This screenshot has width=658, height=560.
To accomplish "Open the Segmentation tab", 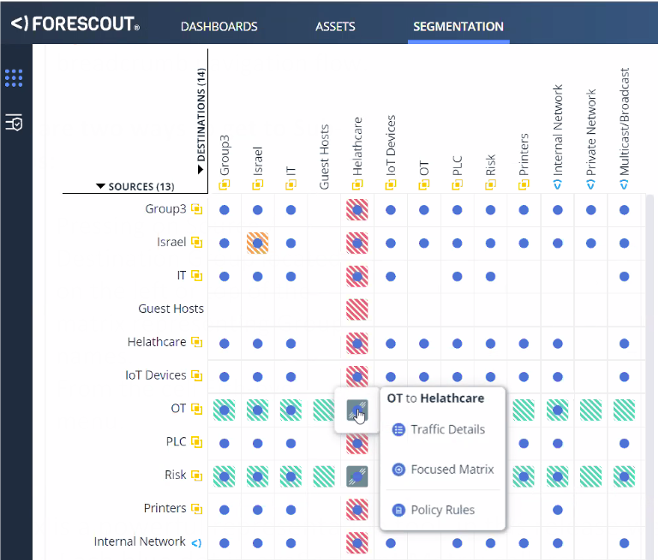I will point(458,26).
